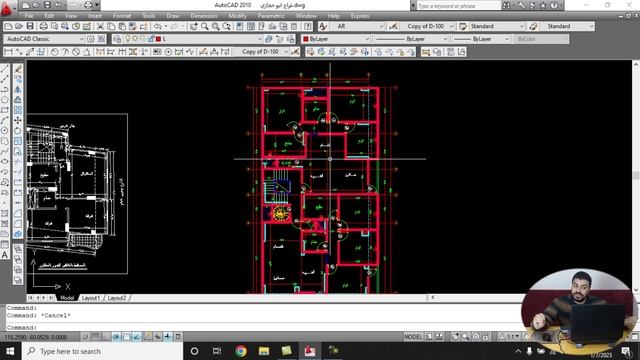The image size is (640, 360).
Task: Open Google Chrome from the taskbar
Action: click(241, 351)
